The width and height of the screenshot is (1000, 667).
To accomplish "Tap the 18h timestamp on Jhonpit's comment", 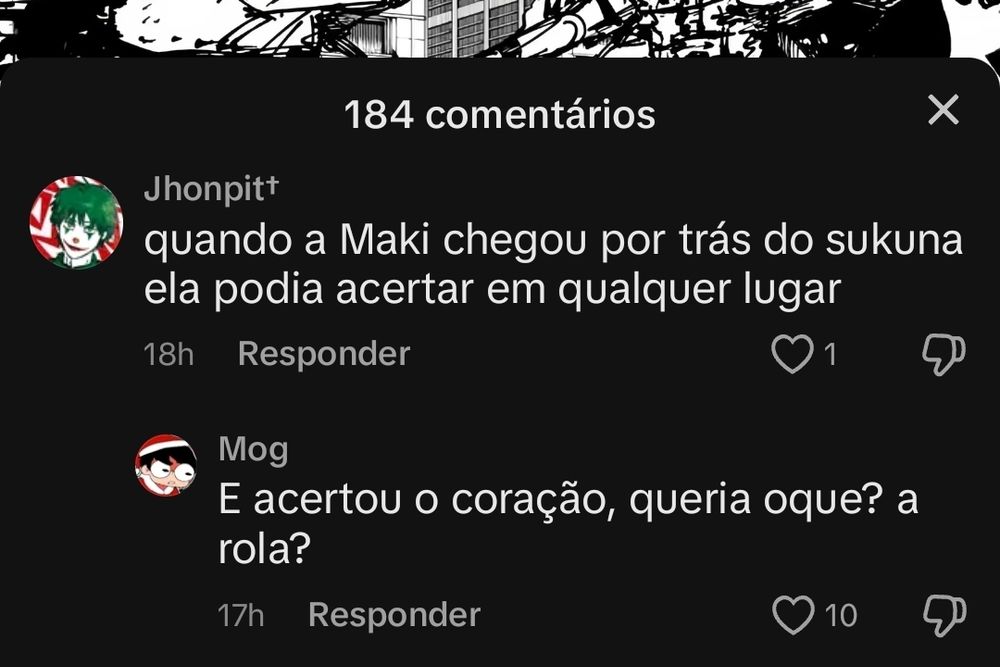I will click(x=168, y=354).
